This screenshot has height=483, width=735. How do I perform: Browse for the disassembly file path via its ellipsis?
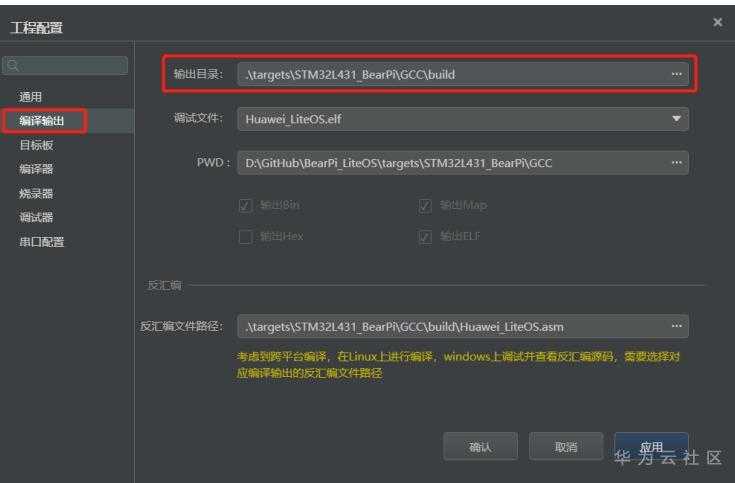click(676, 326)
